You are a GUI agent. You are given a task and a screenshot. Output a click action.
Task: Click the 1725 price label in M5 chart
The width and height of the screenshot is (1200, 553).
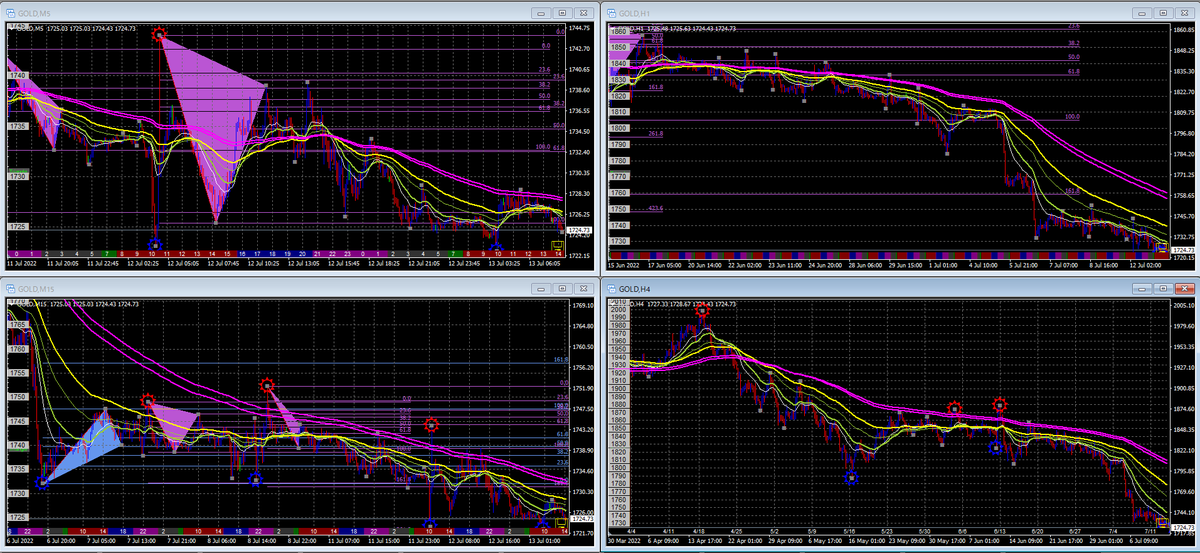point(16,227)
